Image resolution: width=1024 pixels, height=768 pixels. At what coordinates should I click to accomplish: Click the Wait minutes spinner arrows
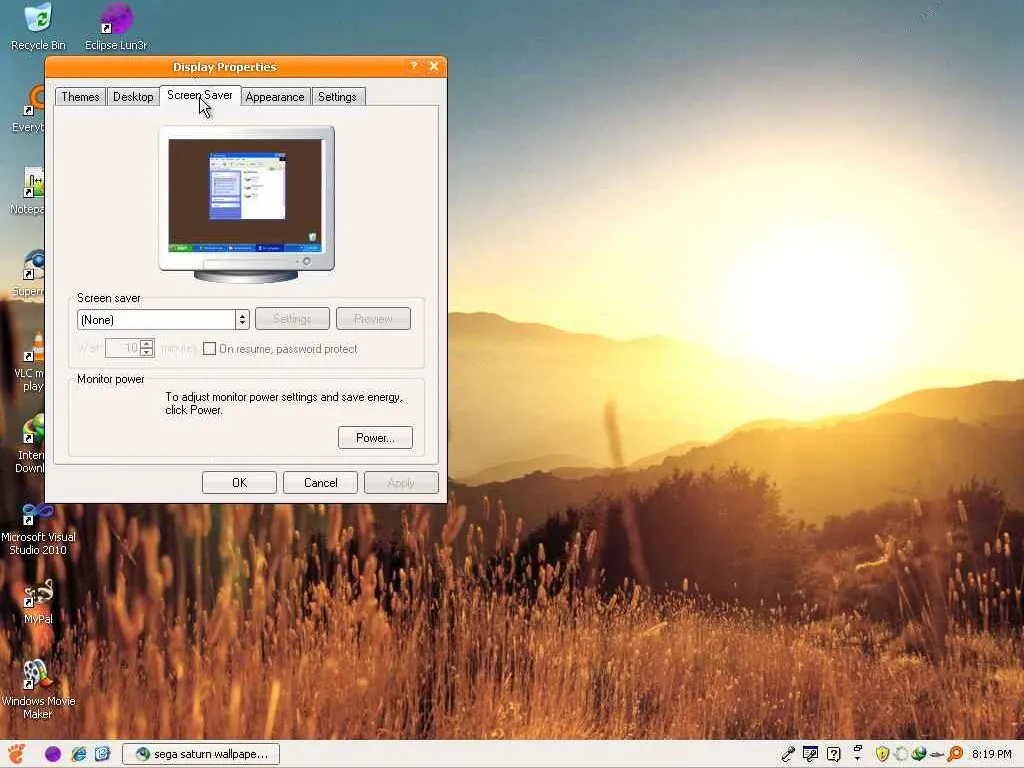(147, 348)
